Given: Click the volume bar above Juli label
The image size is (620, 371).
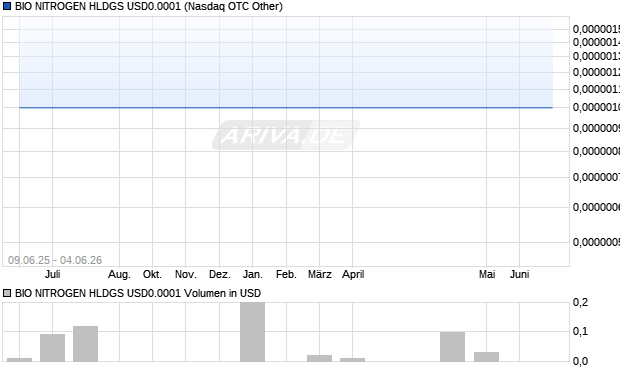Looking at the screenshot, I should pyautogui.click(x=53, y=348).
